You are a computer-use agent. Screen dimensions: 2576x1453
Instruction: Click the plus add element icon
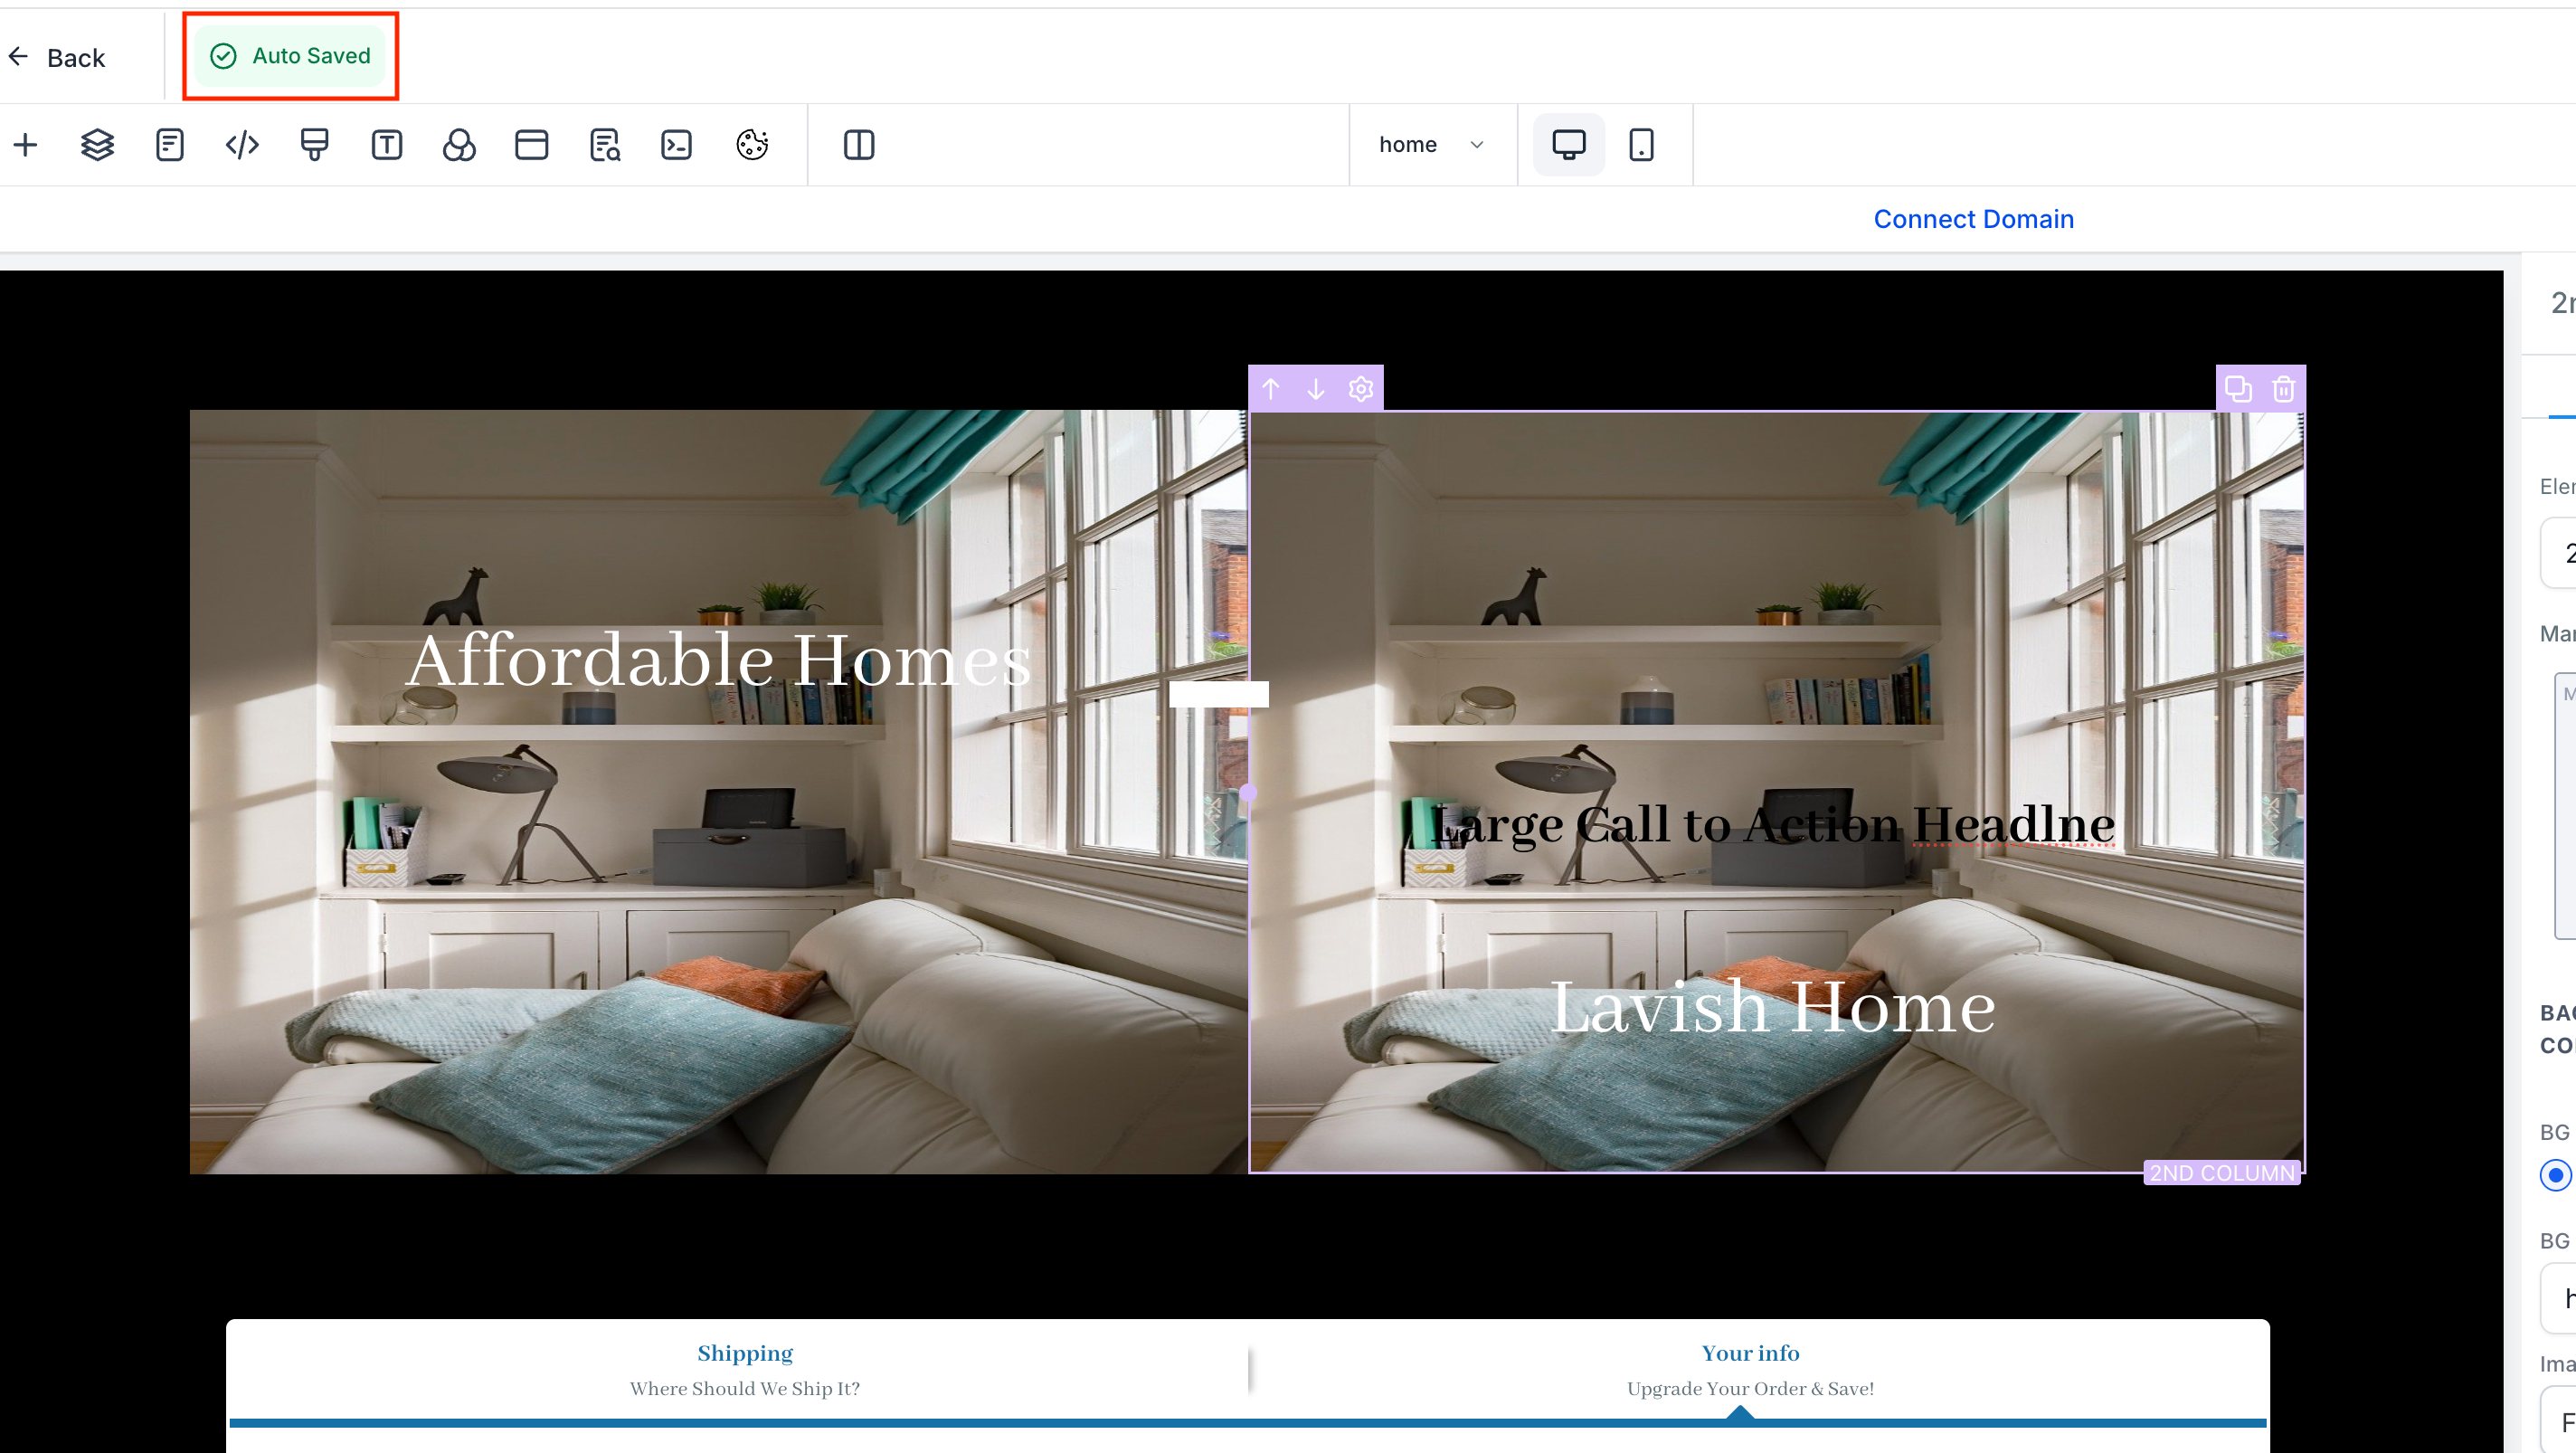(26, 145)
